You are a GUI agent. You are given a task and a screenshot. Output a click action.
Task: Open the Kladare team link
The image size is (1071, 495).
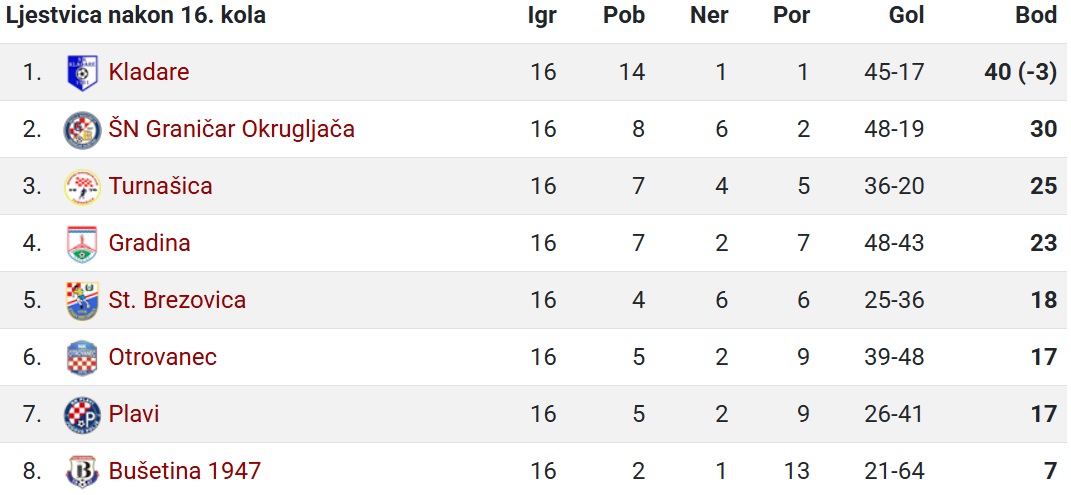pyautogui.click(x=149, y=72)
